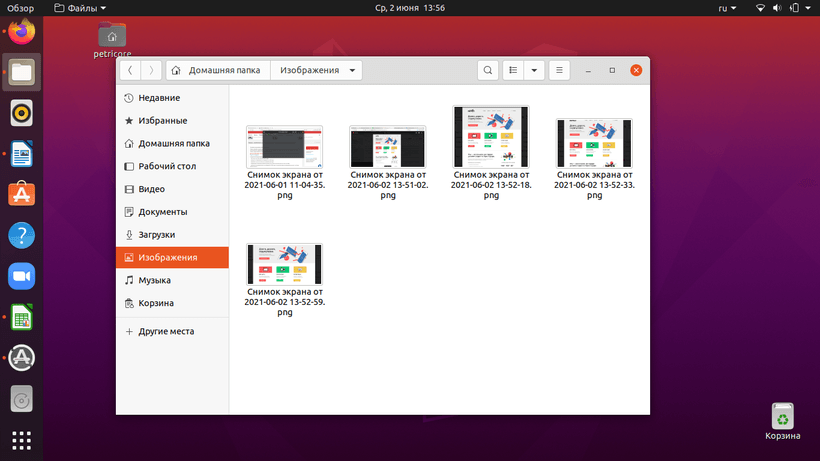Select screenshot thumbnail 2021-06-01 11-04-35.png
Screen dimensions: 820x461
(284, 147)
